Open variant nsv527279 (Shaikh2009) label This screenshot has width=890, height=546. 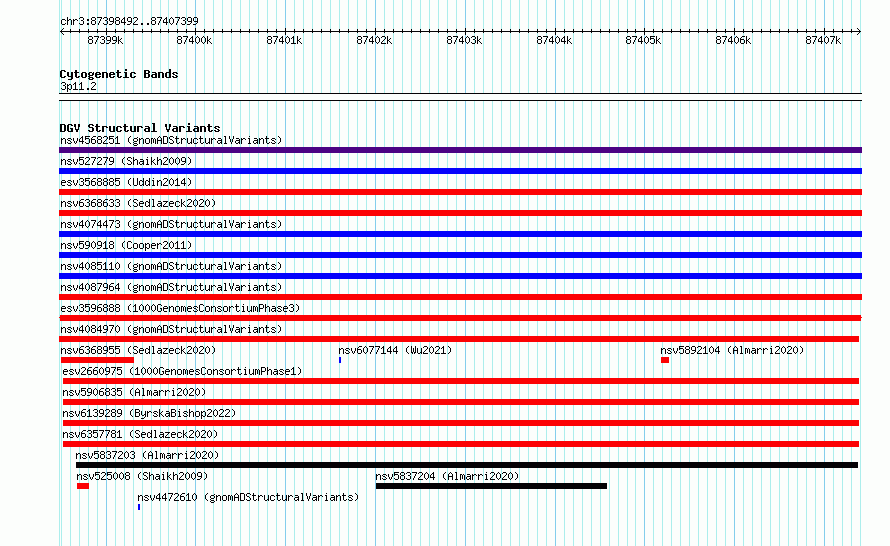coord(126,161)
